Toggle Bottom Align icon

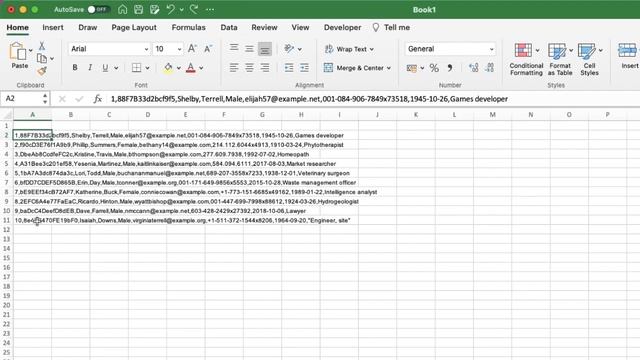click(x=264, y=49)
